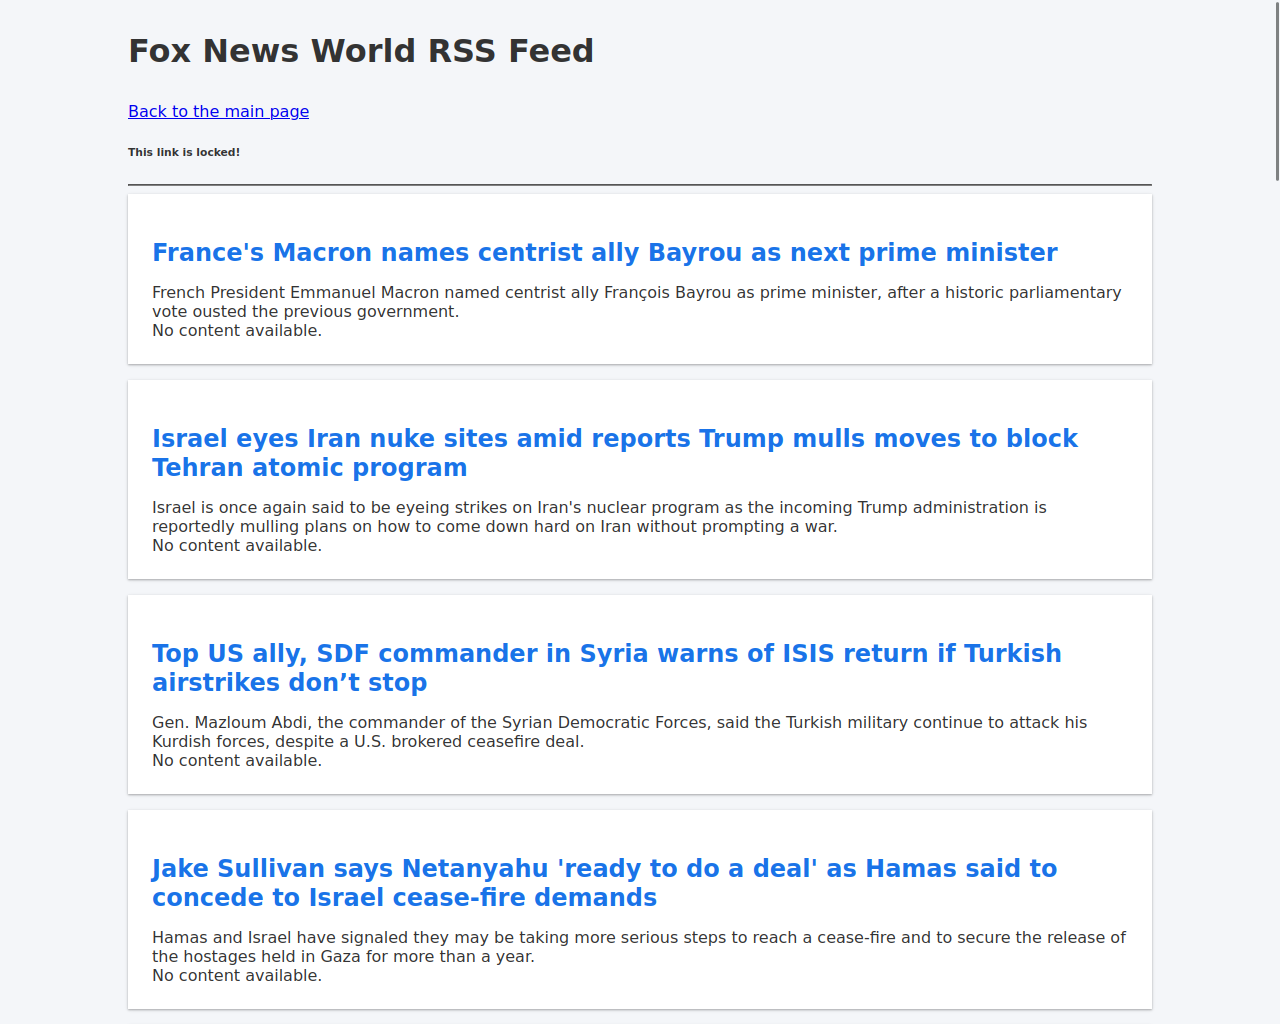Image resolution: width=1280 pixels, height=1024 pixels.
Task: Click the Hamas and Israel cease-fire summary paragraph
Action: [638, 947]
